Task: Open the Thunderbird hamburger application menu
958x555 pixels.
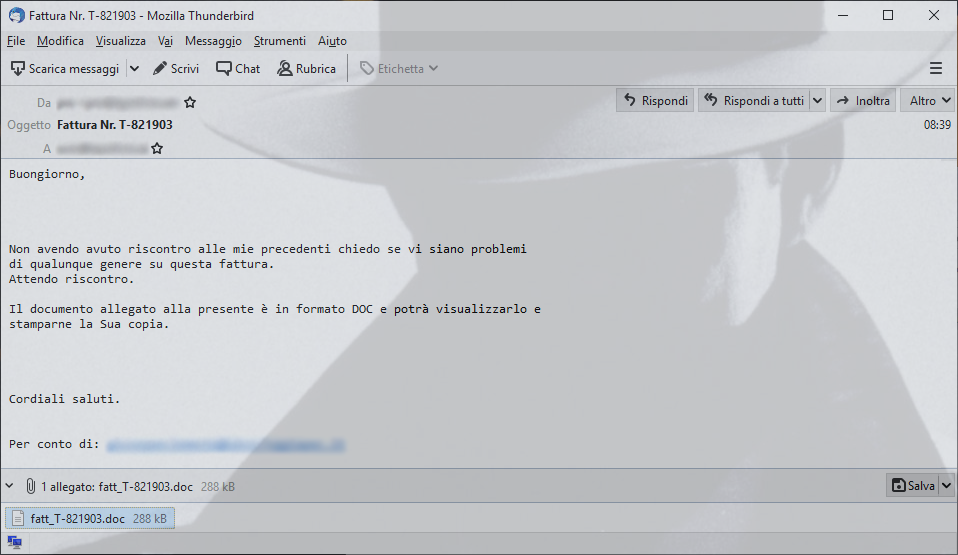Action: (935, 68)
